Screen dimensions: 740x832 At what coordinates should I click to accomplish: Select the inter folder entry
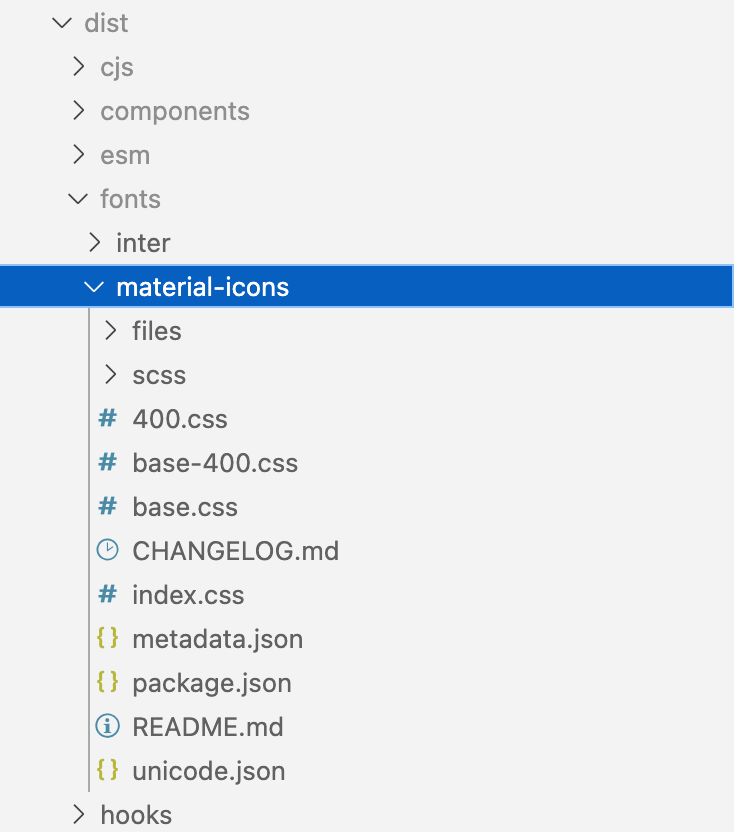click(x=143, y=243)
